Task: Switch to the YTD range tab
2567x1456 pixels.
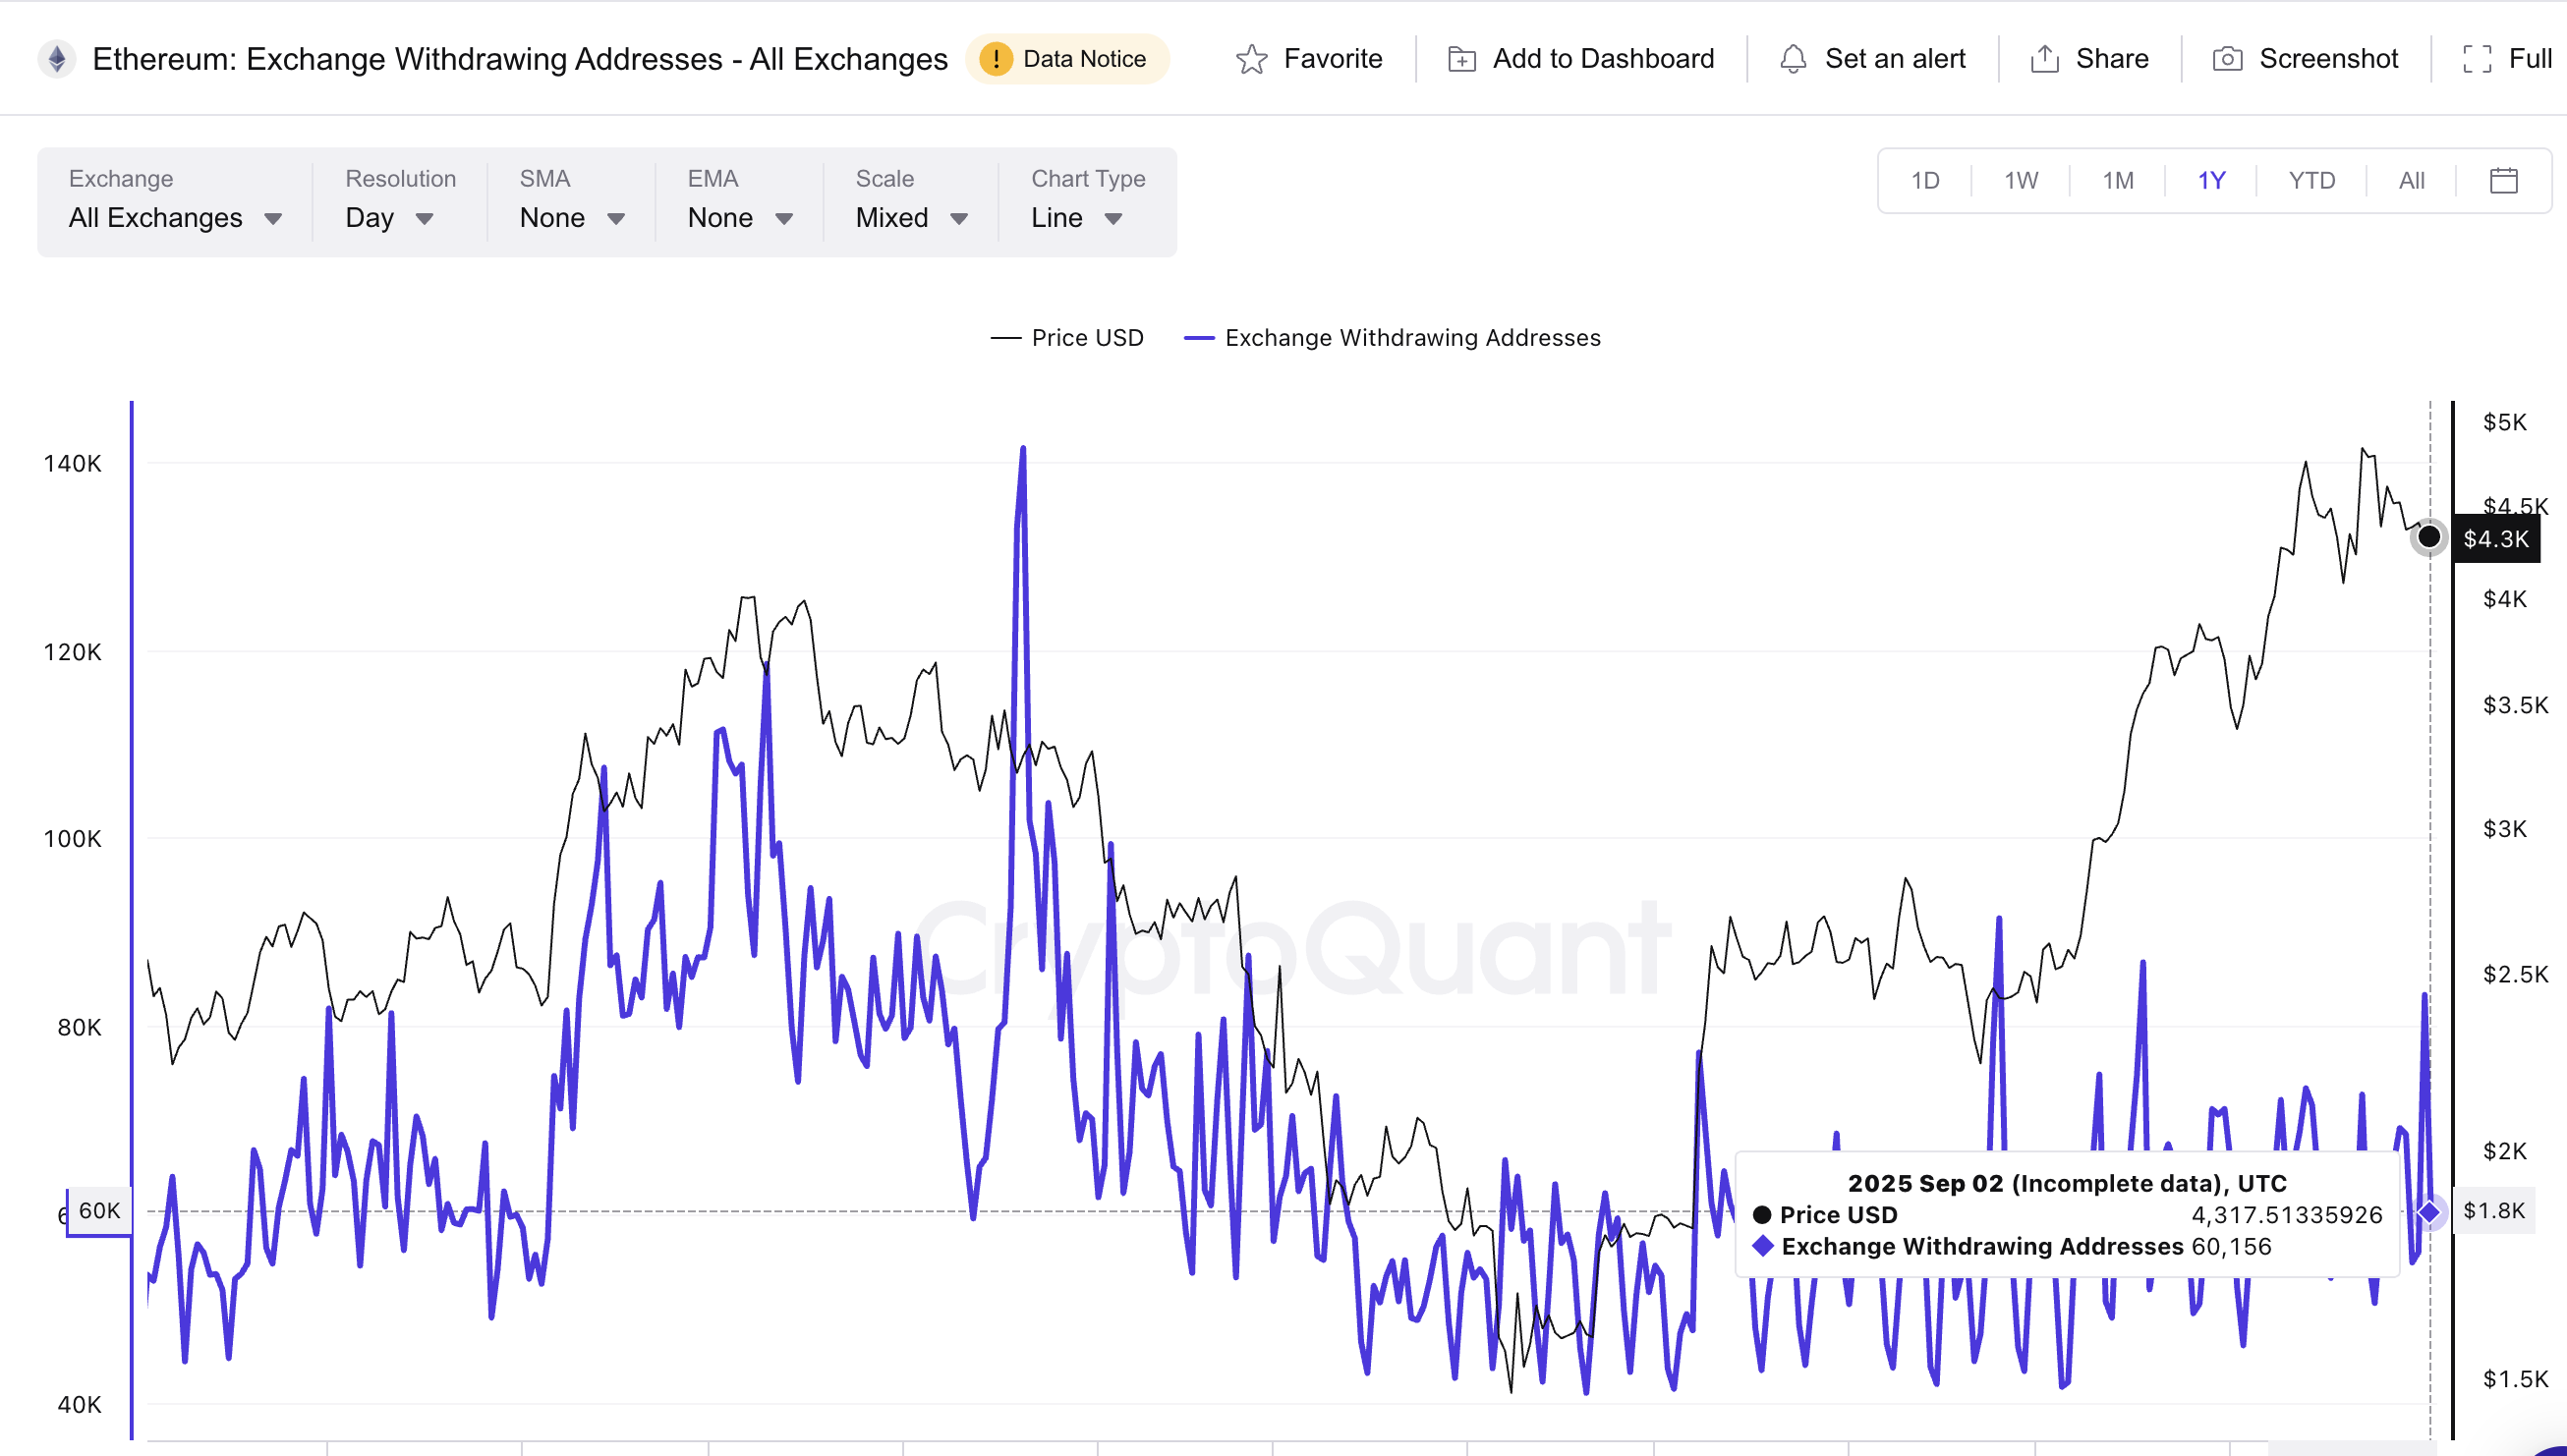Action: point(2311,180)
